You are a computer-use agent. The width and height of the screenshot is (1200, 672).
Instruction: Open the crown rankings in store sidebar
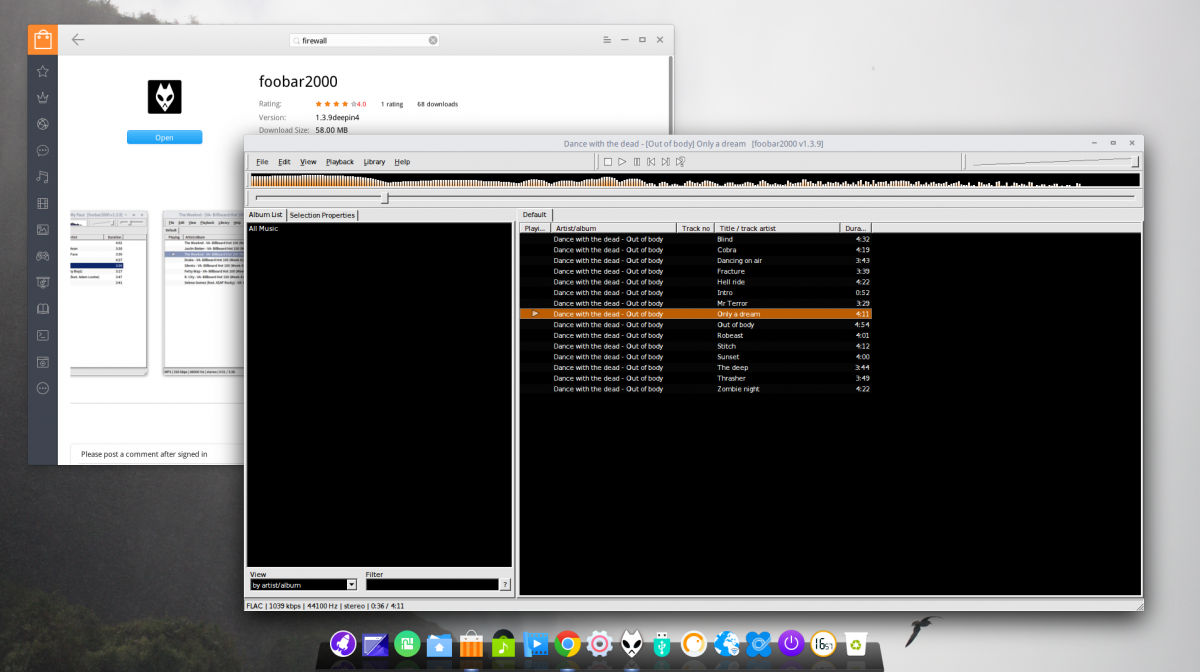coord(42,98)
